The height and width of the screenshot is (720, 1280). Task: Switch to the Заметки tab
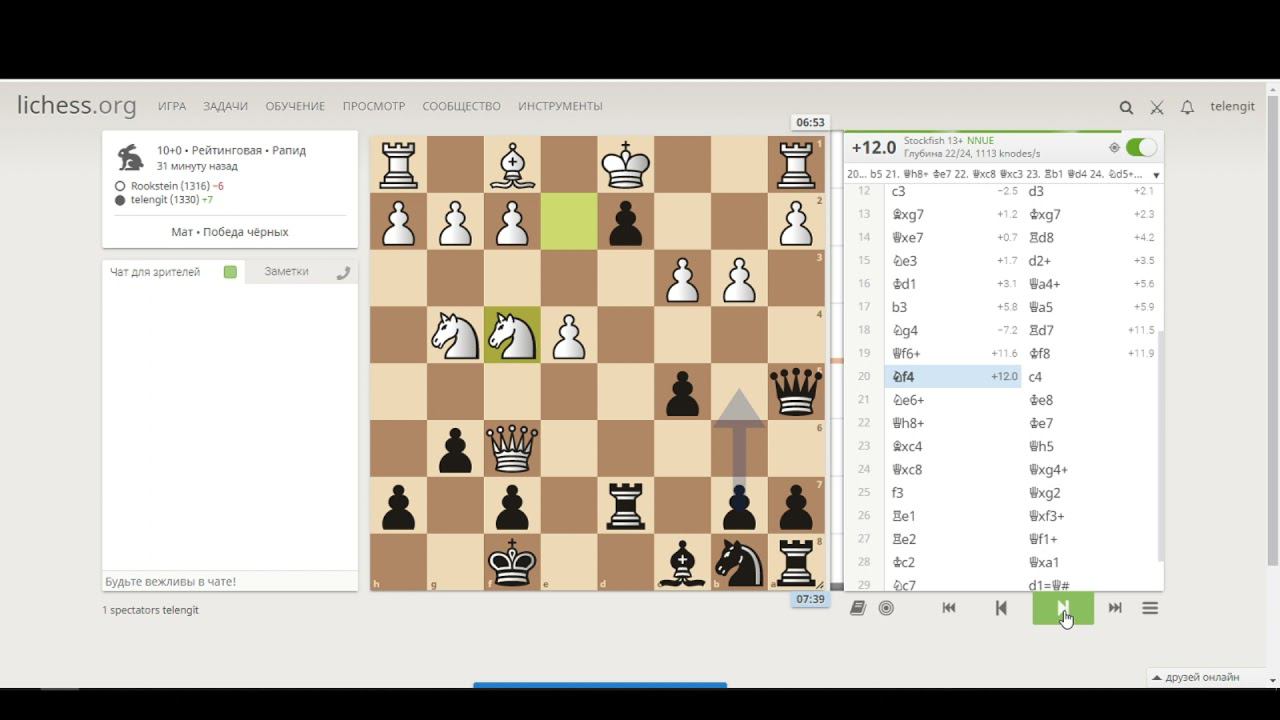(x=286, y=272)
